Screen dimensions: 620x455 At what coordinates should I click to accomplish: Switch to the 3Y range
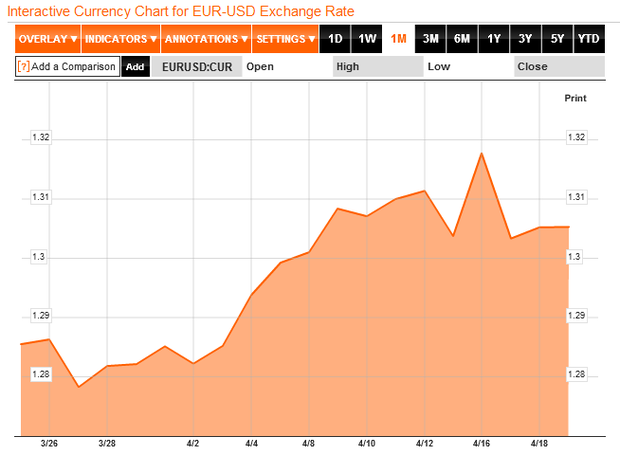(525, 39)
